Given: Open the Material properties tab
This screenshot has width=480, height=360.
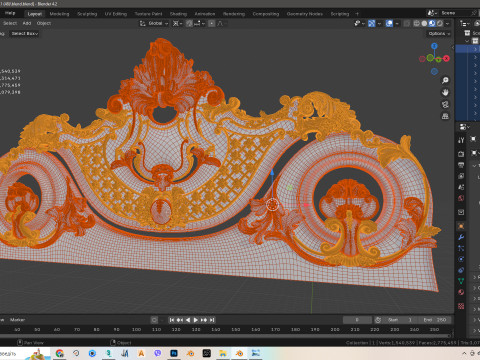Looking at the screenshot, I should click(x=461, y=292).
